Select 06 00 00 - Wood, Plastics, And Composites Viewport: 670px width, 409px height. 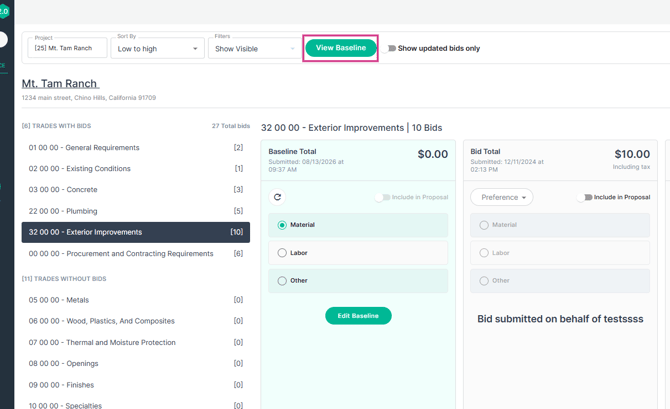point(136,321)
